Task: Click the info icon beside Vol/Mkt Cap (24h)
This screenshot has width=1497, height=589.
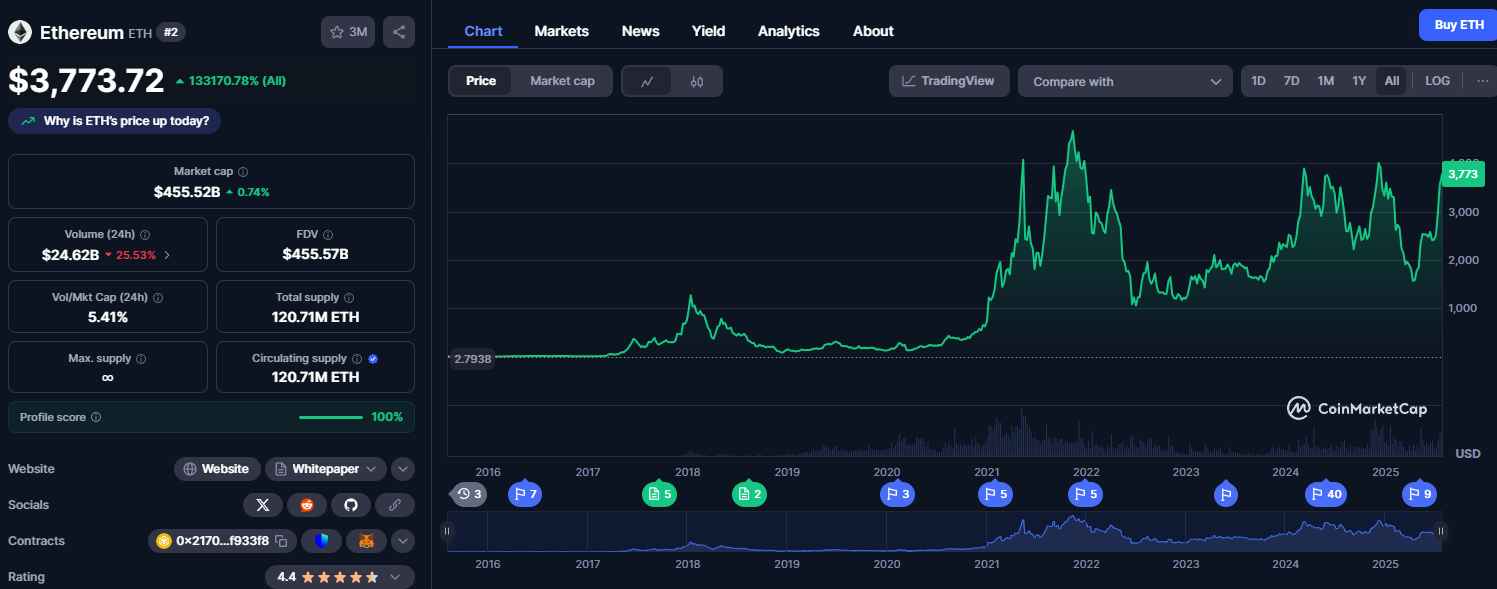Action: click(x=158, y=298)
